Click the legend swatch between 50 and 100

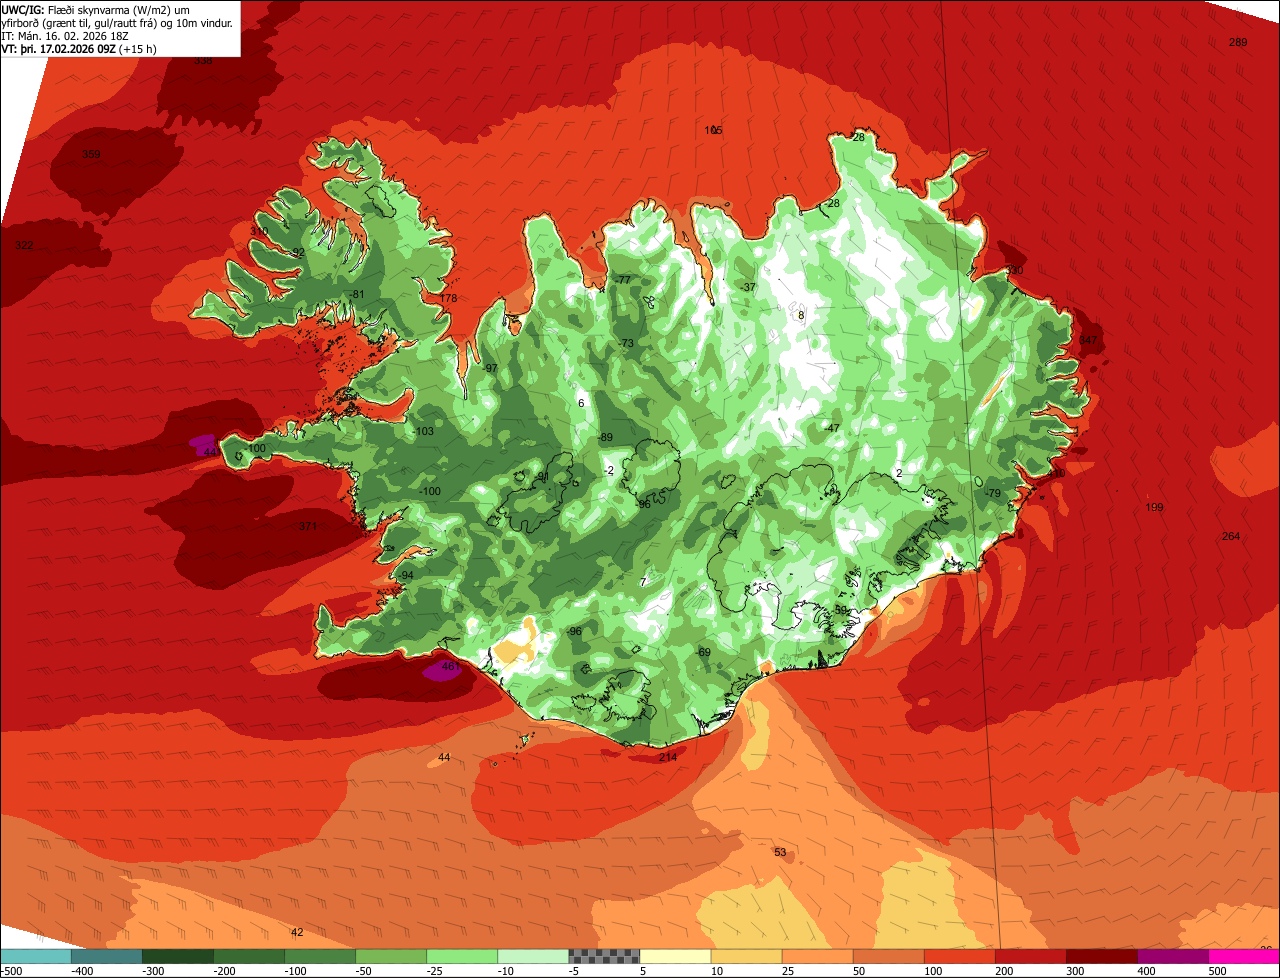[887, 956]
